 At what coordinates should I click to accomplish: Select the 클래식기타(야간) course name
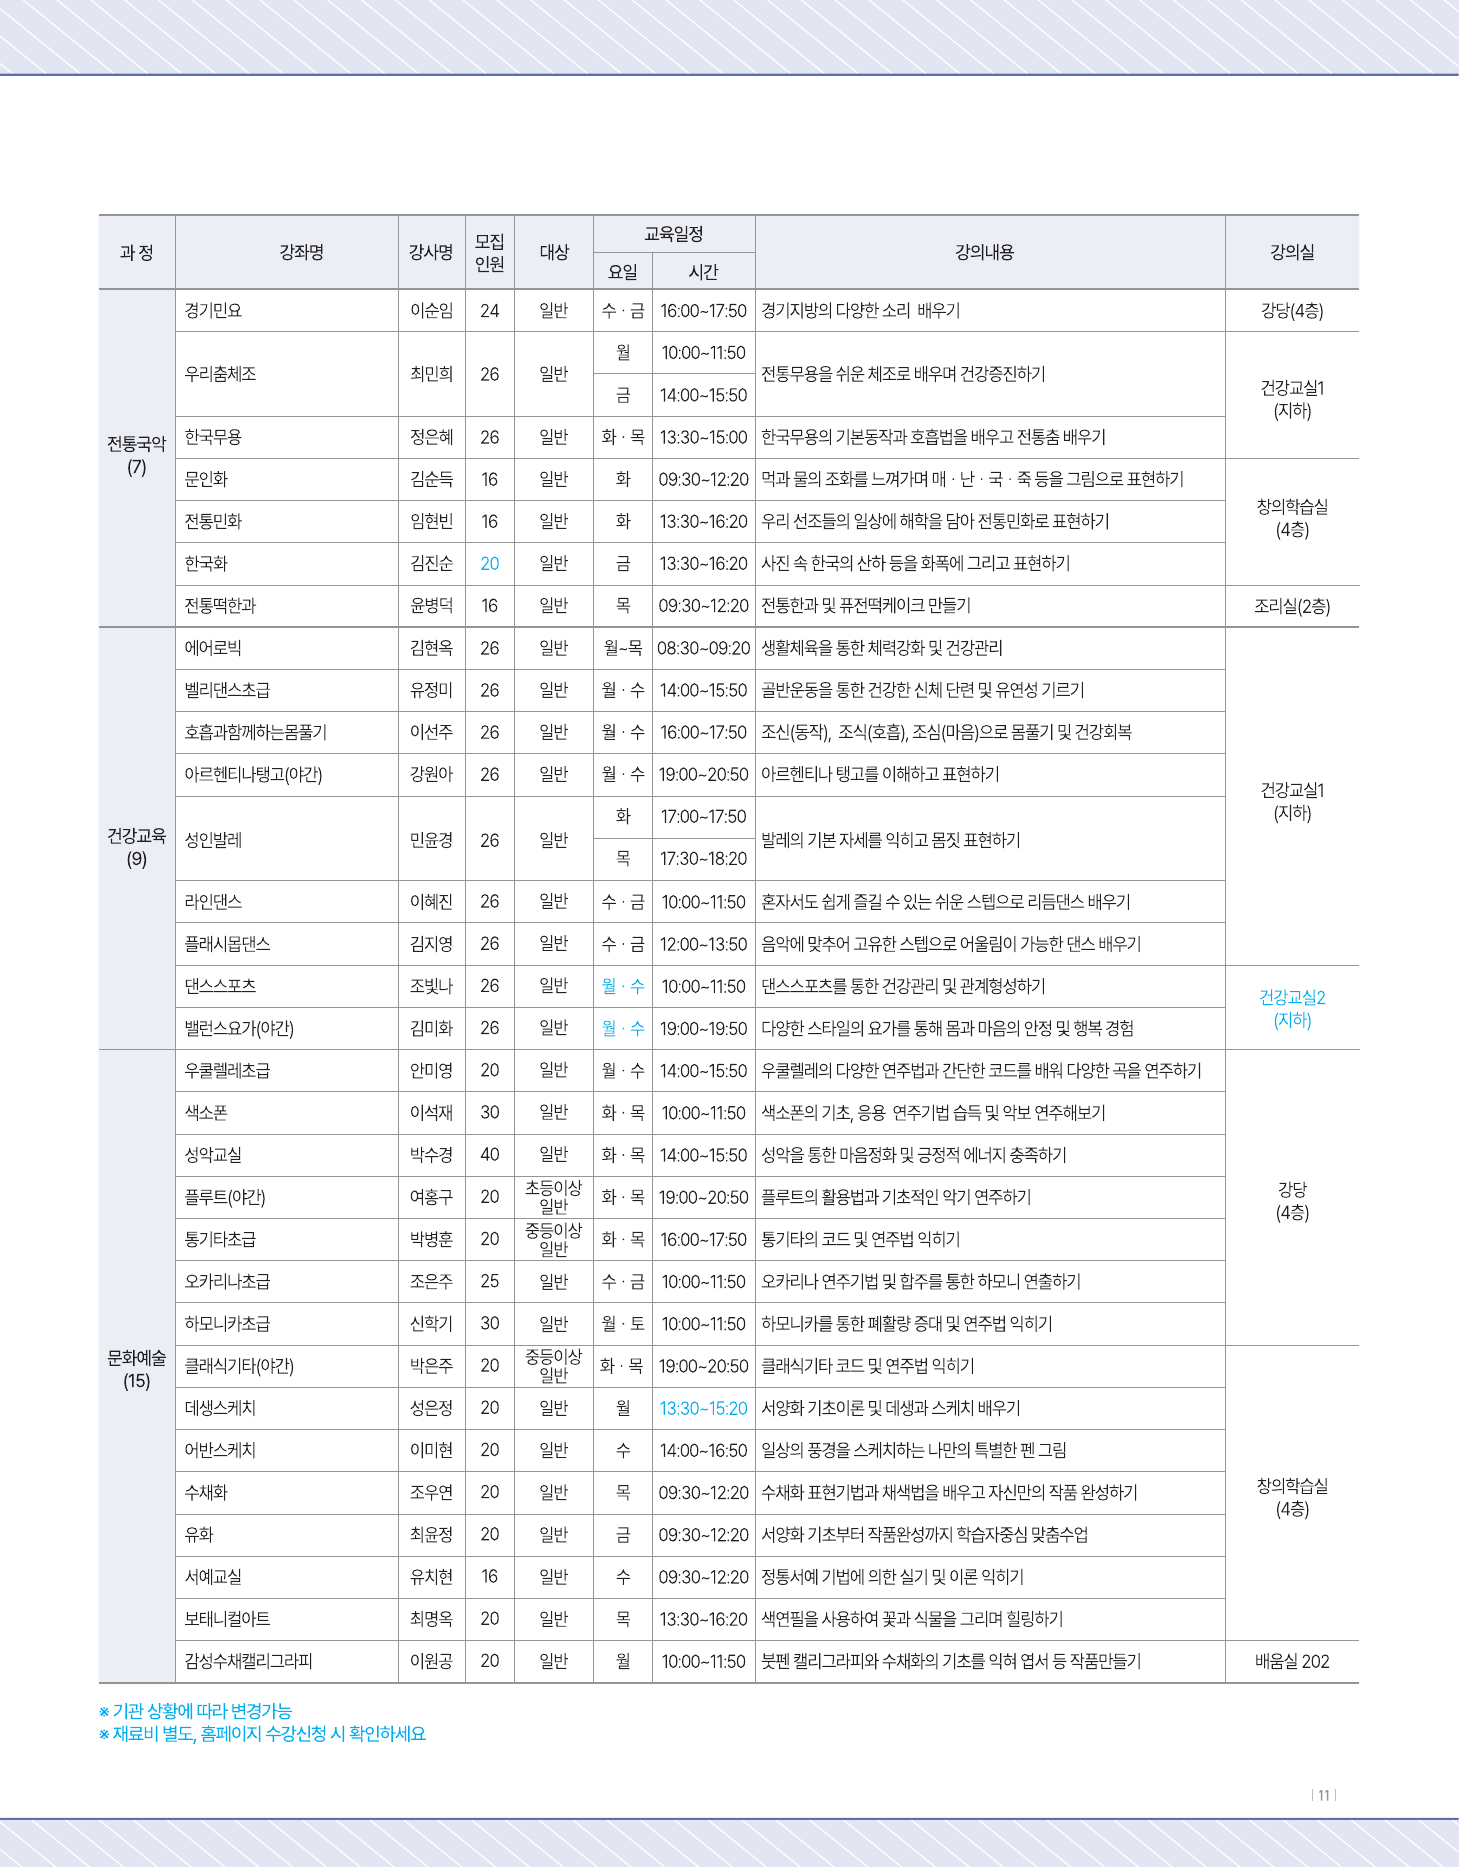tap(239, 1366)
